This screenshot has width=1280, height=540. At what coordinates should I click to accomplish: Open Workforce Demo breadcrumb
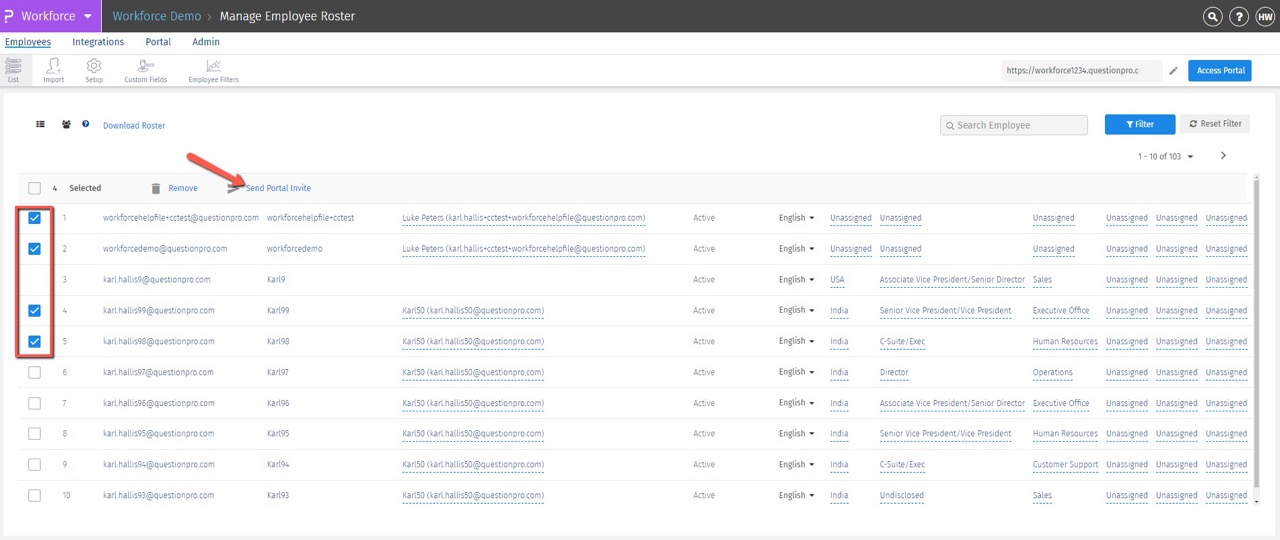pyautogui.click(x=156, y=16)
